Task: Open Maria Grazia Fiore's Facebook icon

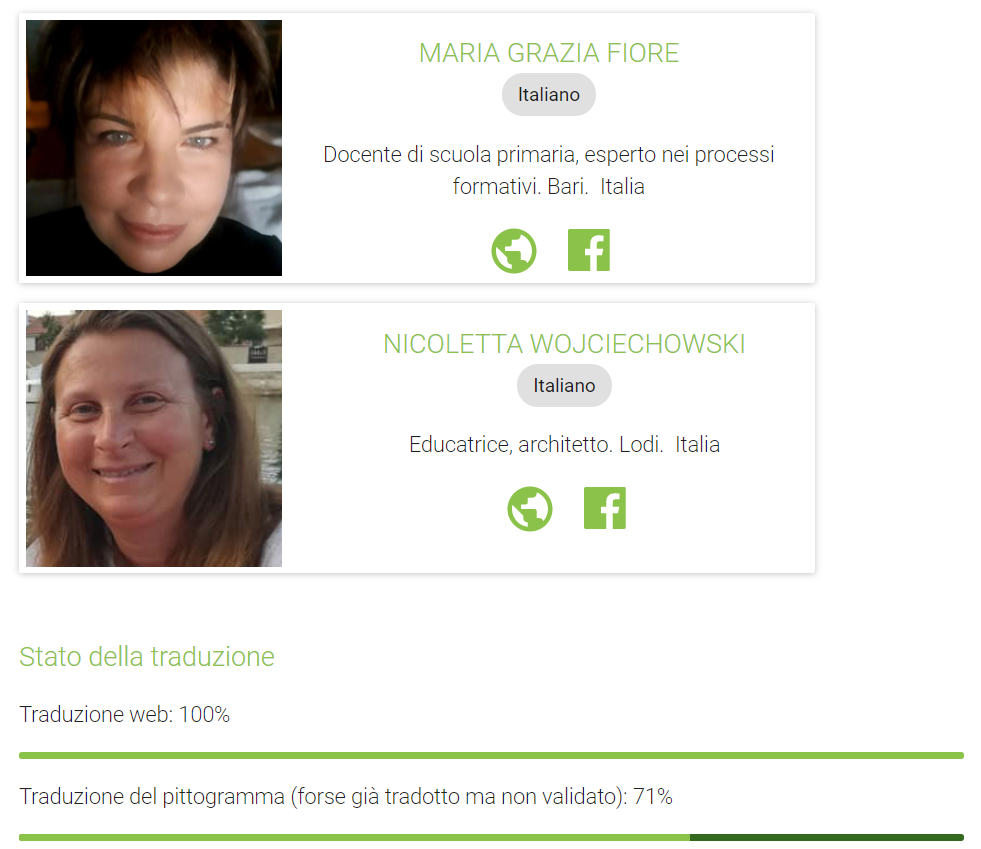Action: coord(589,250)
